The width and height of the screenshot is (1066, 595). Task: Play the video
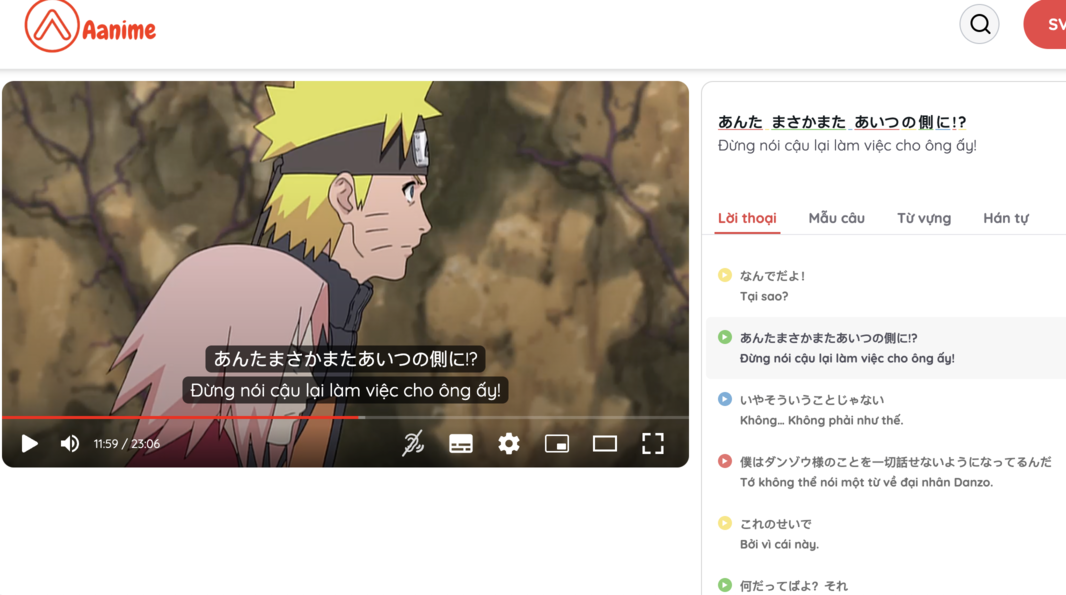[29, 443]
